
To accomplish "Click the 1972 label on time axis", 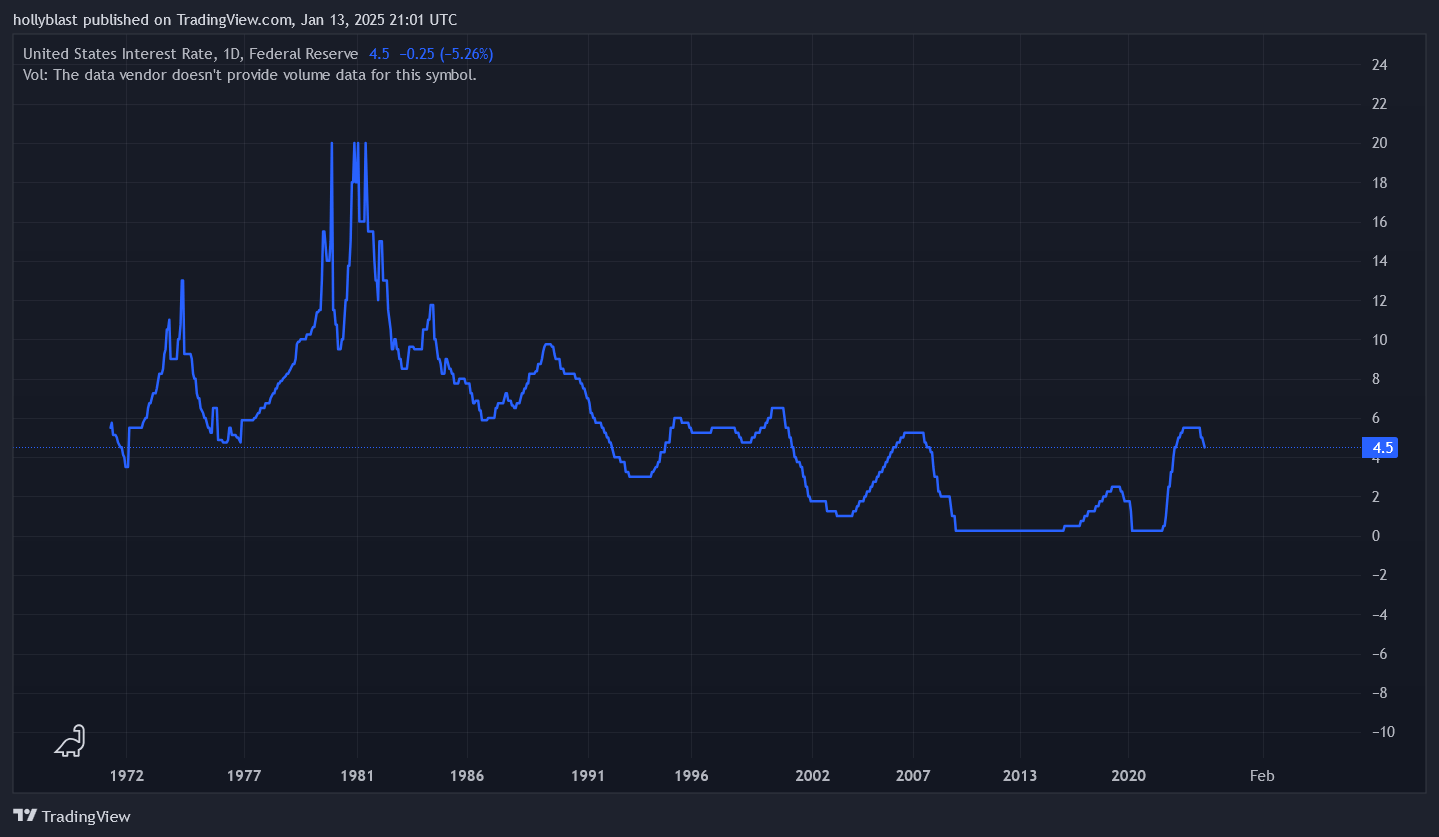I will point(127,775).
